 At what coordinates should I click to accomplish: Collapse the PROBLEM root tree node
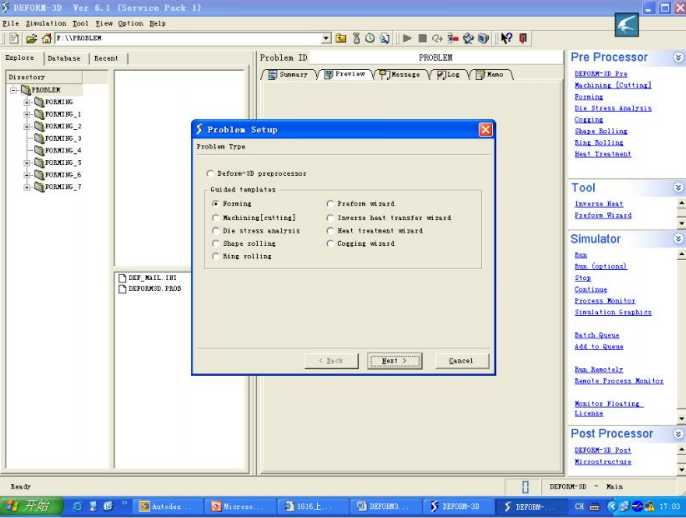tap(14, 90)
